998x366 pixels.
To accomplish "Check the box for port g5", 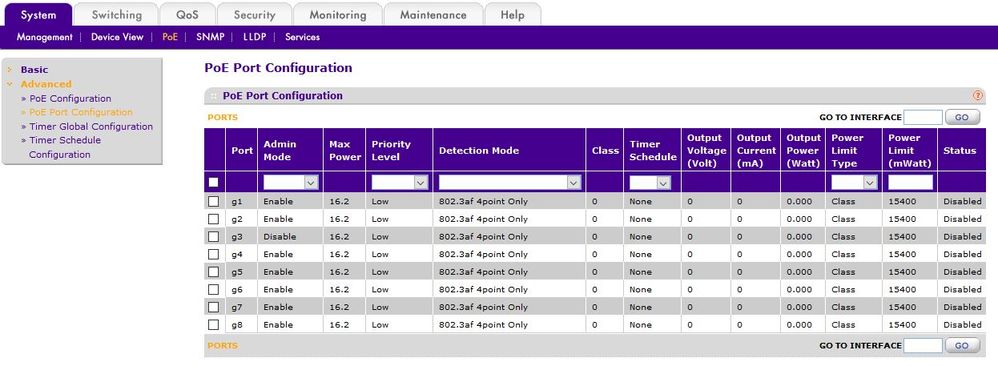I will 214,272.
